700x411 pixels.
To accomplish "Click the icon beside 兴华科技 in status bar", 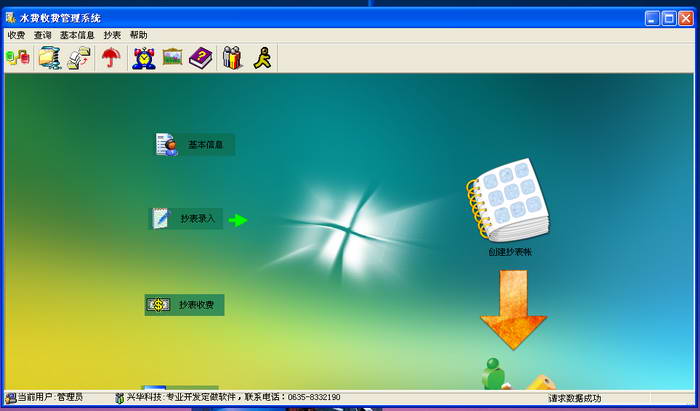I will pyautogui.click(x=120, y=398).
